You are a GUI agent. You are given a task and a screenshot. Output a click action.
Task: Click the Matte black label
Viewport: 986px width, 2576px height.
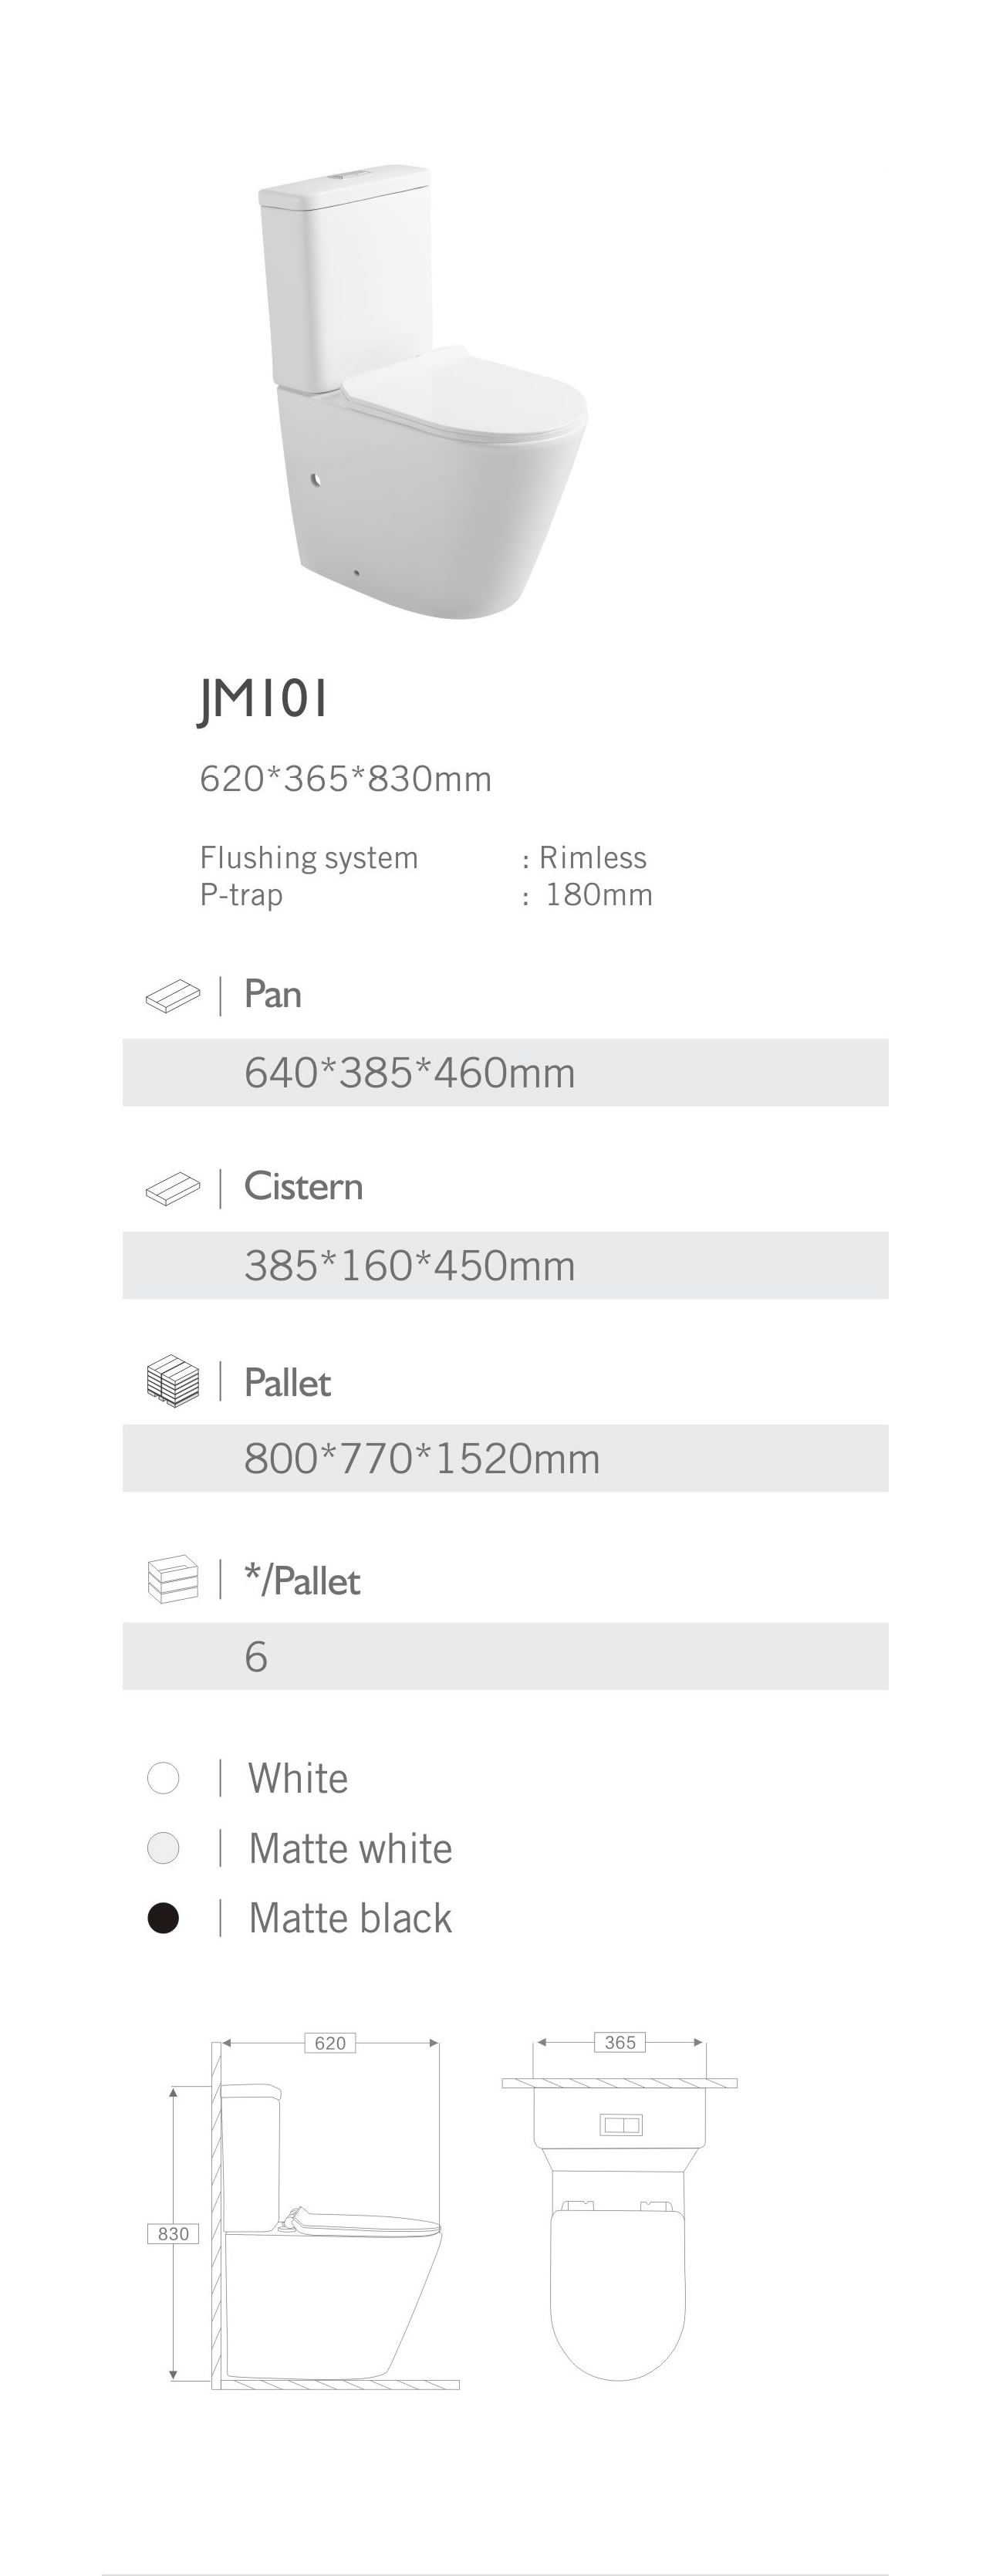pos(350,1918)
